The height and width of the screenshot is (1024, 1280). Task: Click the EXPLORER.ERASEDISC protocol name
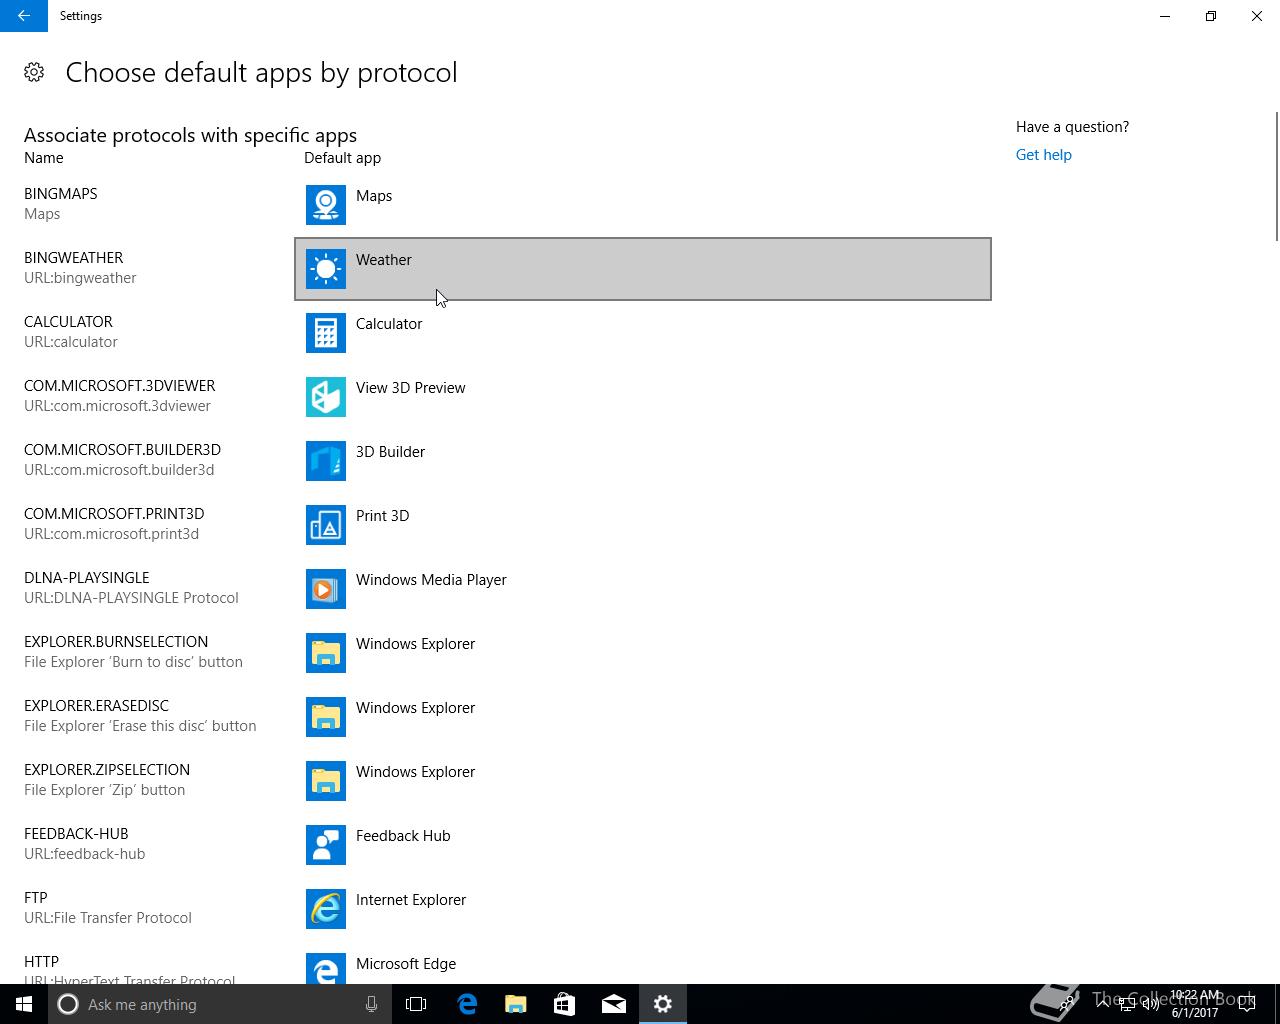pyautogui.click(x=96, y=706)
